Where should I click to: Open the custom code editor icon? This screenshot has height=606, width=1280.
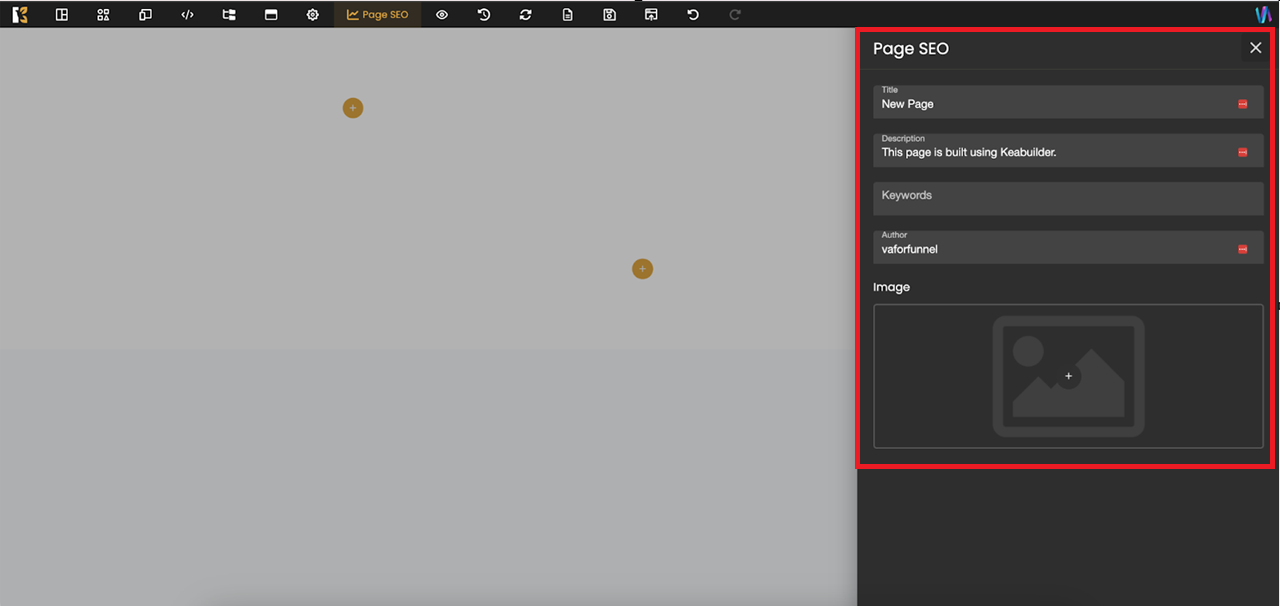pyautogui.click(x=187, y=15)
